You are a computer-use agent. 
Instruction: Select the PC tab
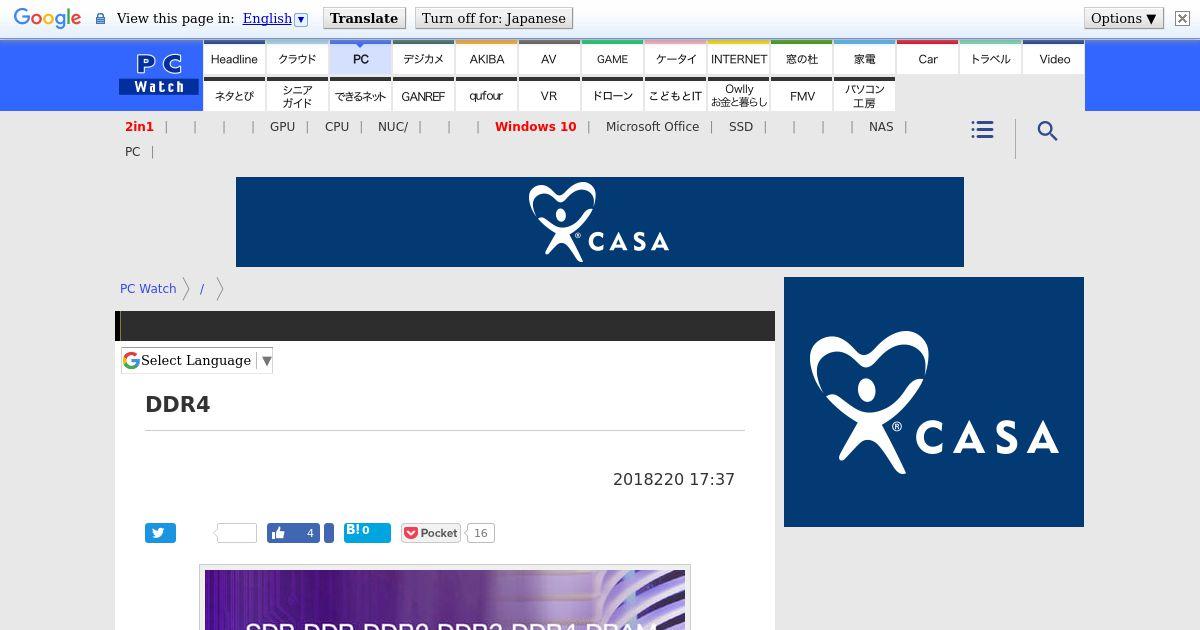[360, 59]
